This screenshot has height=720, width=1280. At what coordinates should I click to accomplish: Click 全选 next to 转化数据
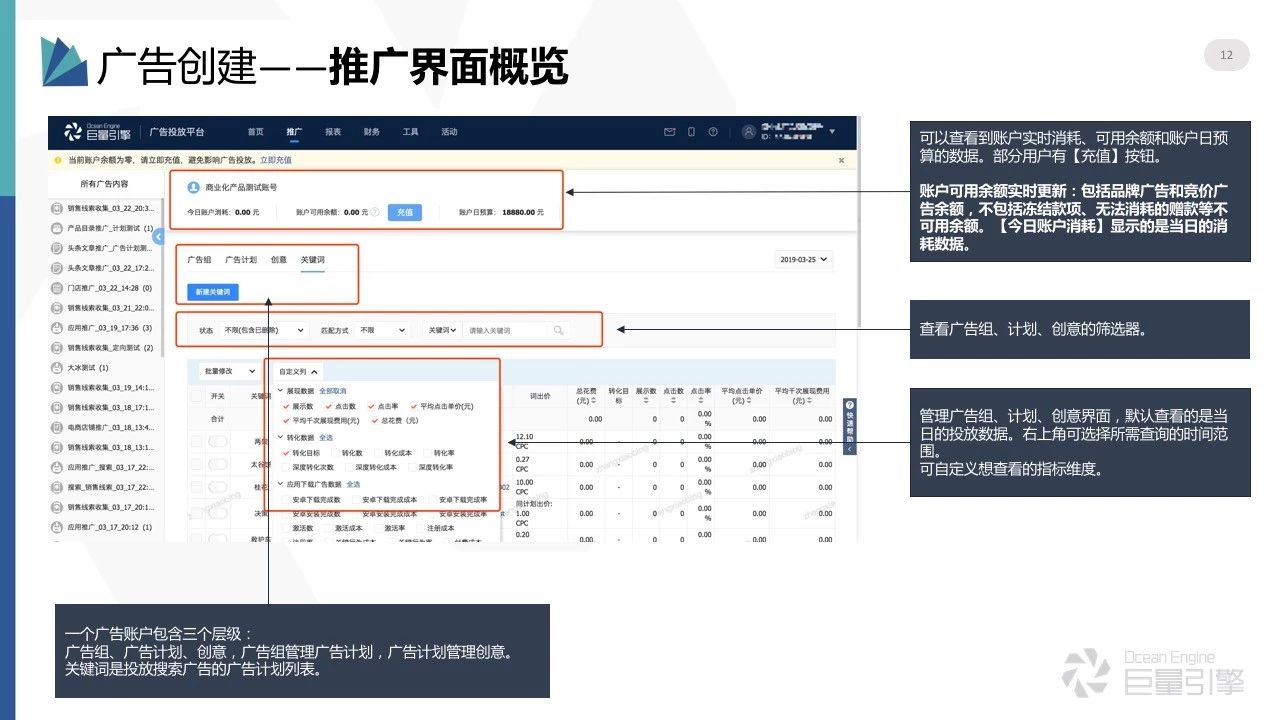326,437
